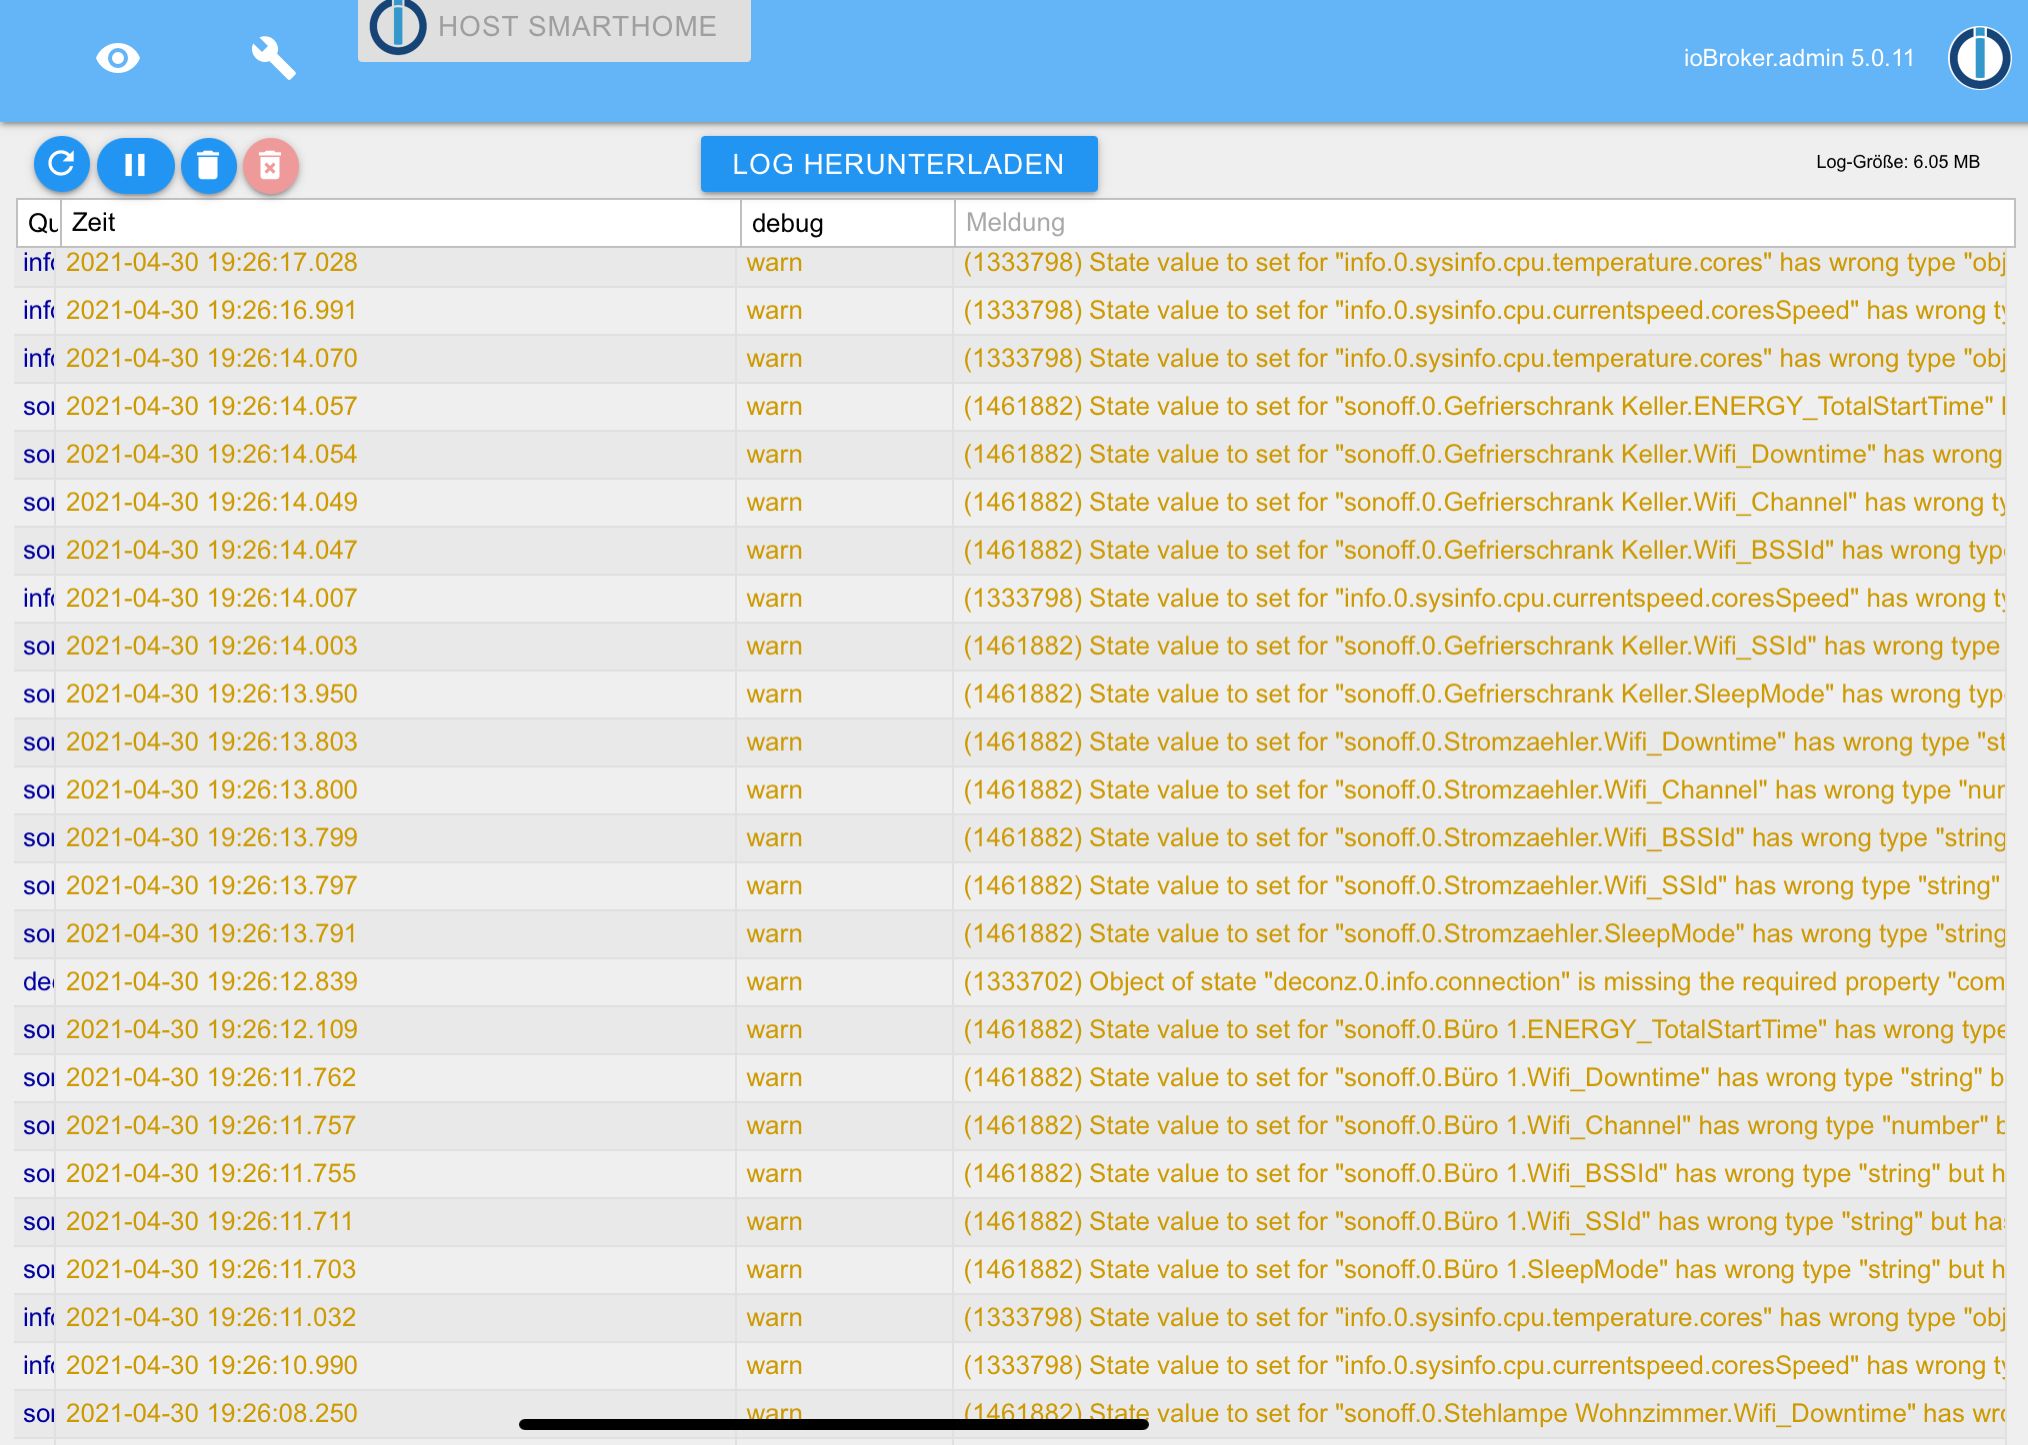Viewport: 2028px width, 1445px height.
Task: Click message about Gefrierschrank Keller.Wifi_SSId
Action: coord(1484,646)
